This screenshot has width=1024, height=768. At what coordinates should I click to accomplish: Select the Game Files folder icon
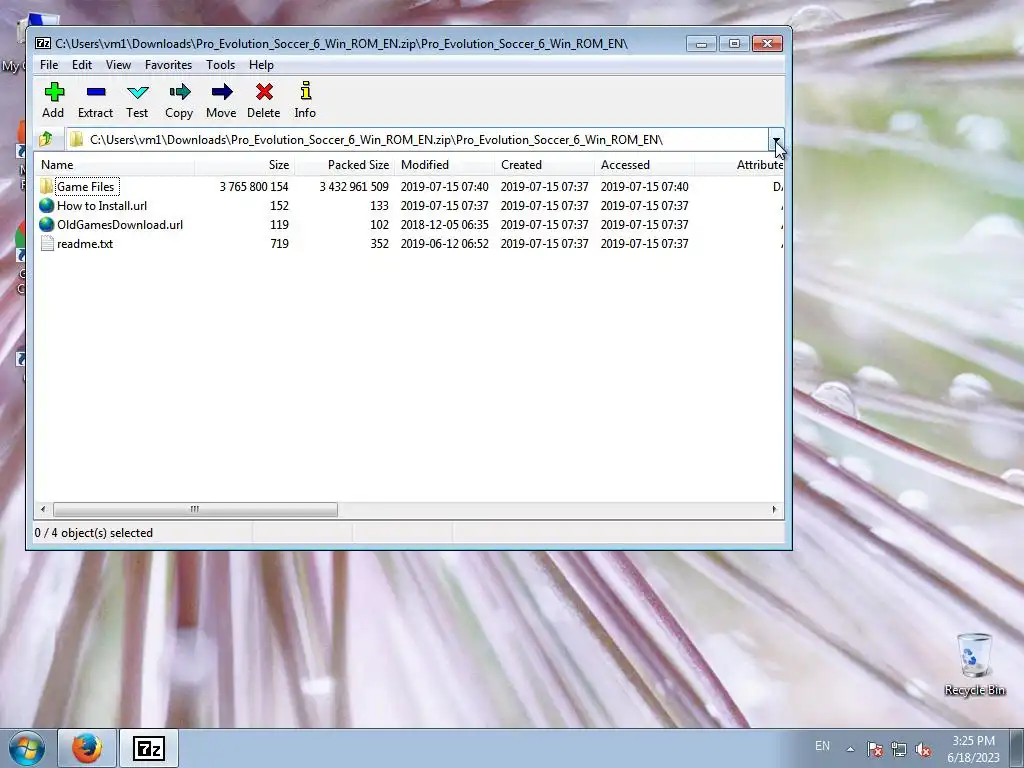pyautogui.click(x=46, y=186)
